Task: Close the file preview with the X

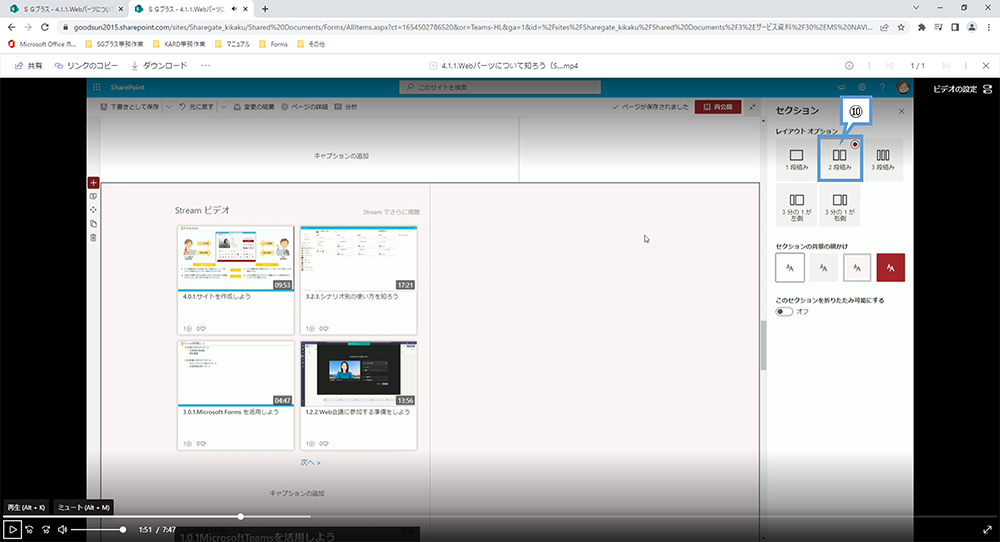Action: (986, 66)
